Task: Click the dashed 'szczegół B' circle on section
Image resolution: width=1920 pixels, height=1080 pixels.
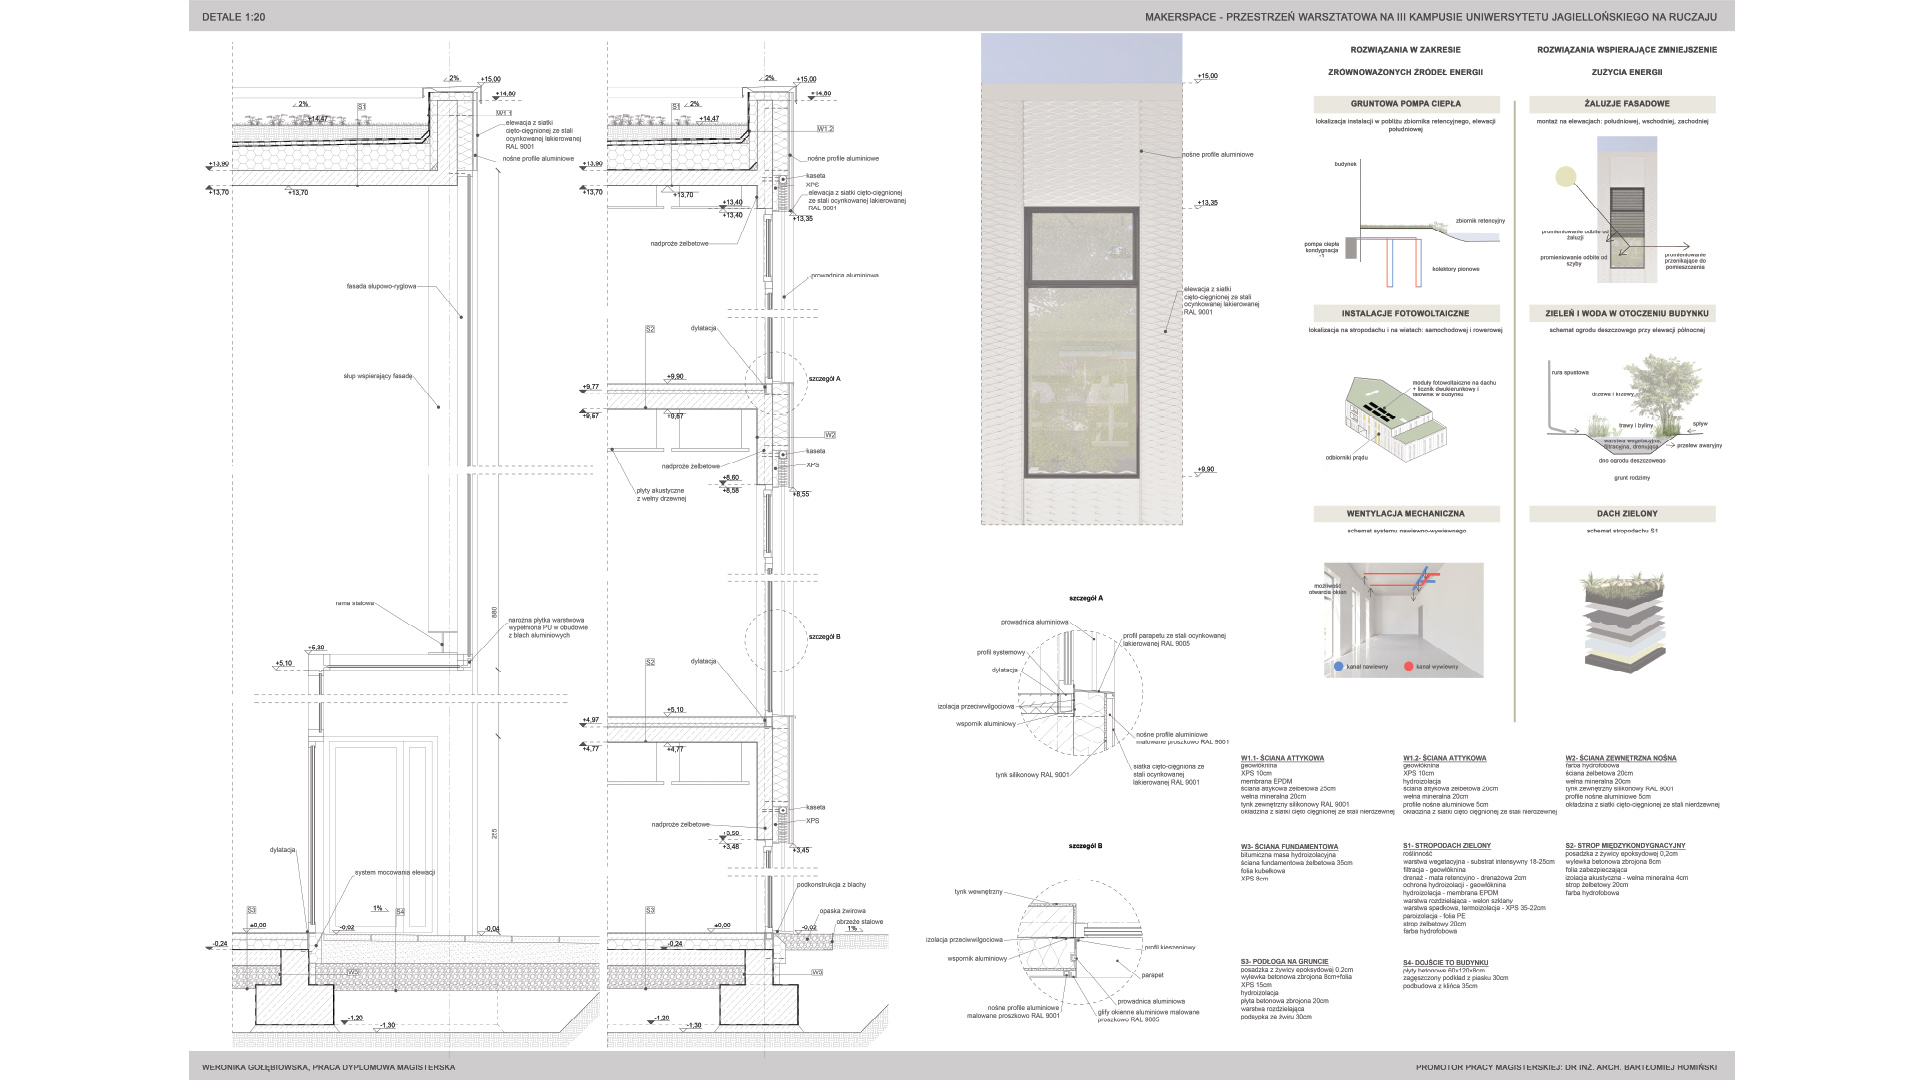Action: click(x=775, y=638)
